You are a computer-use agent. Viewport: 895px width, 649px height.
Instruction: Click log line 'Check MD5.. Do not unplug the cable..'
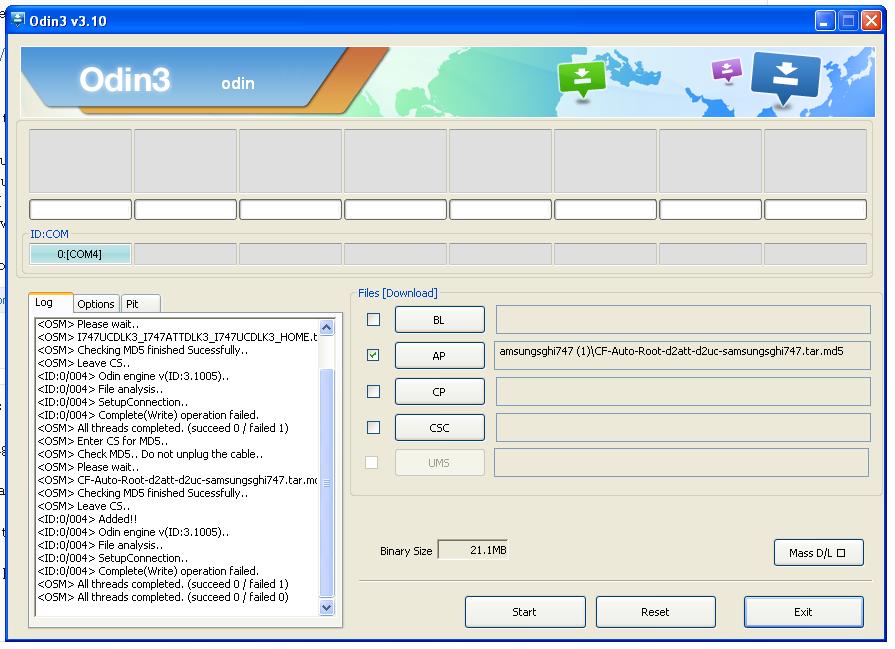150,454
